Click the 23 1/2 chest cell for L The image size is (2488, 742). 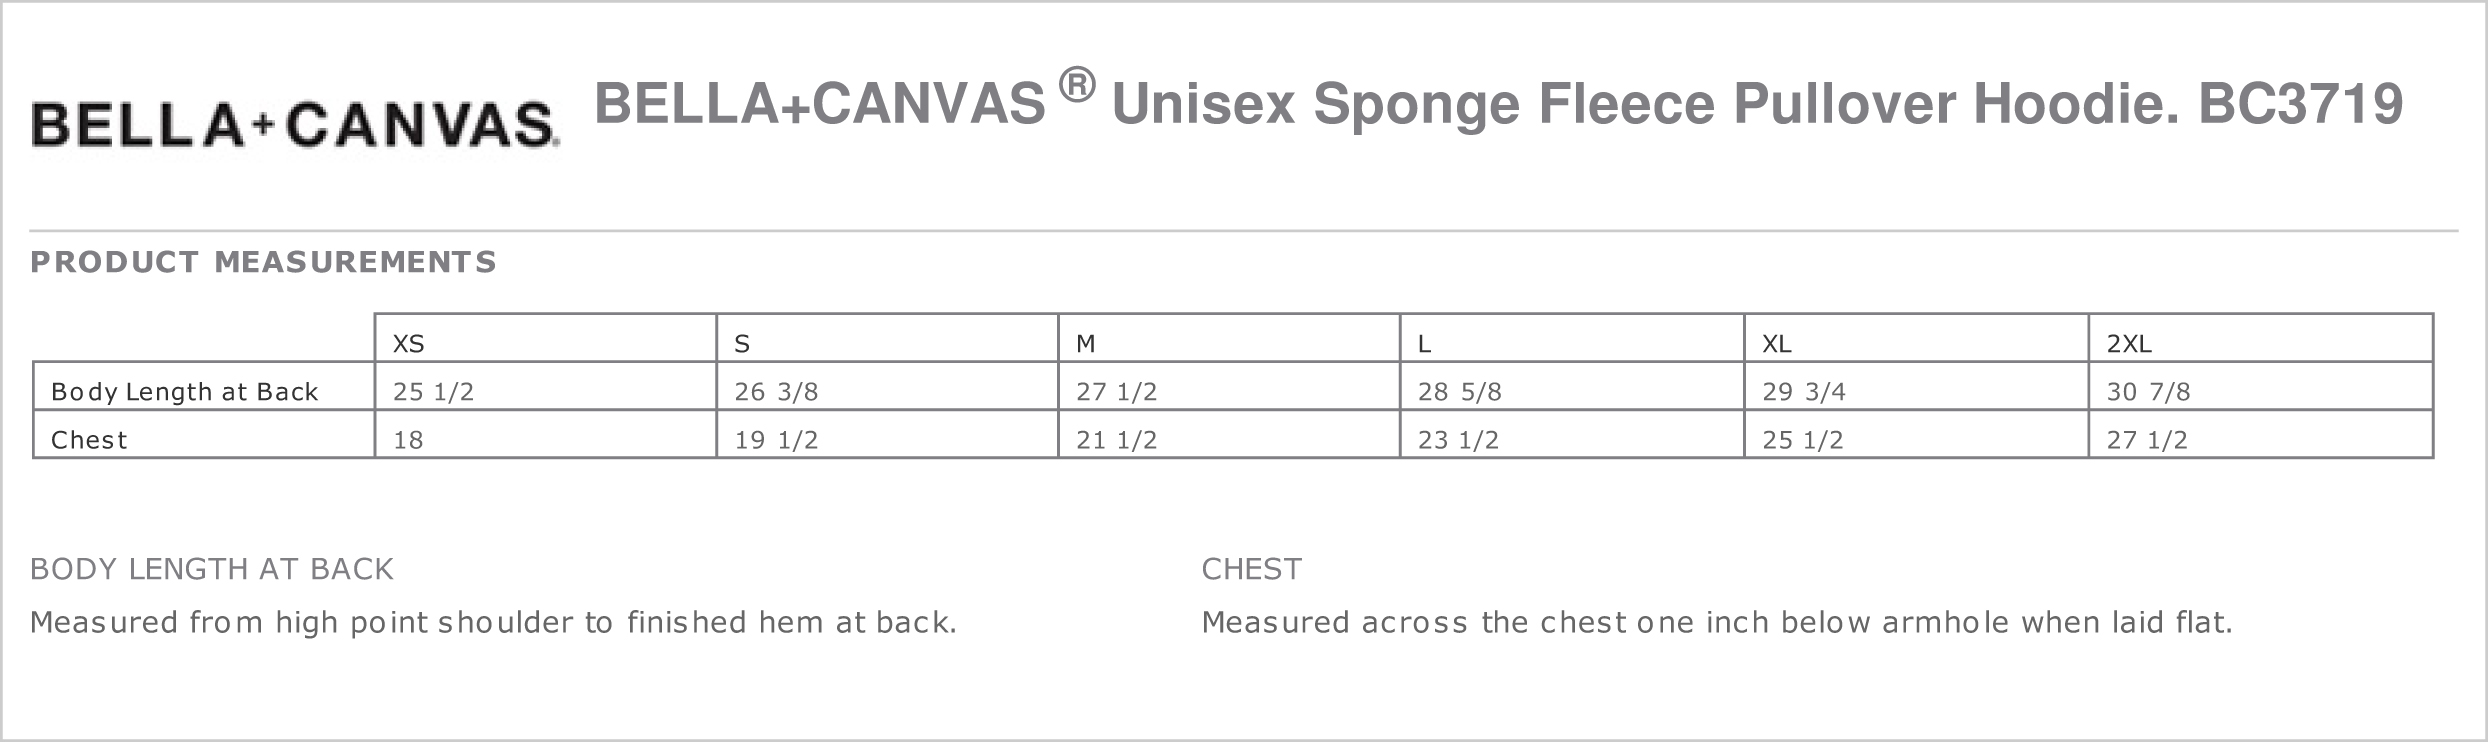pos(1572,434)
